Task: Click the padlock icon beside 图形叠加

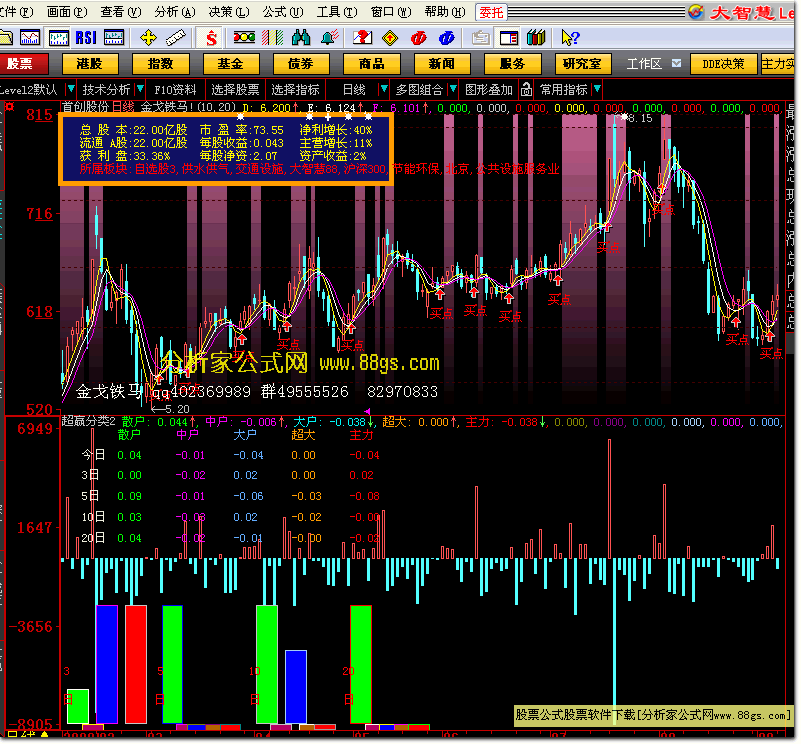Action: click(x=526, y=90)
